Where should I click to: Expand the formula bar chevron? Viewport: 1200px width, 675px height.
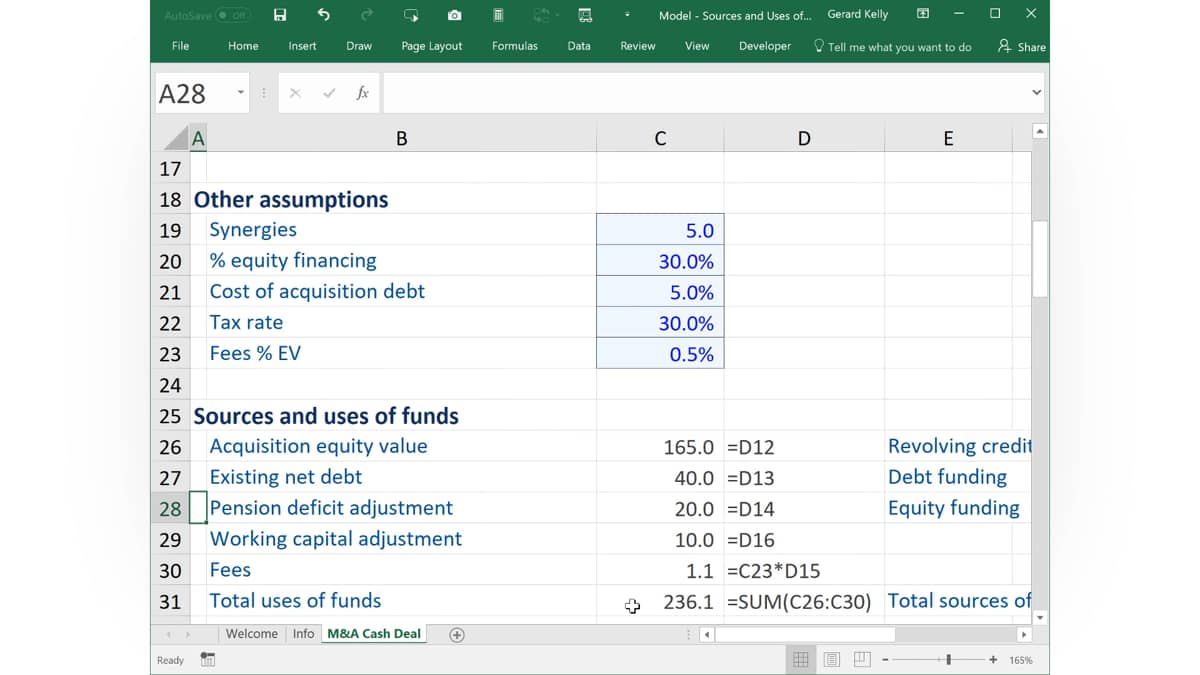(x=1036, y=93)
